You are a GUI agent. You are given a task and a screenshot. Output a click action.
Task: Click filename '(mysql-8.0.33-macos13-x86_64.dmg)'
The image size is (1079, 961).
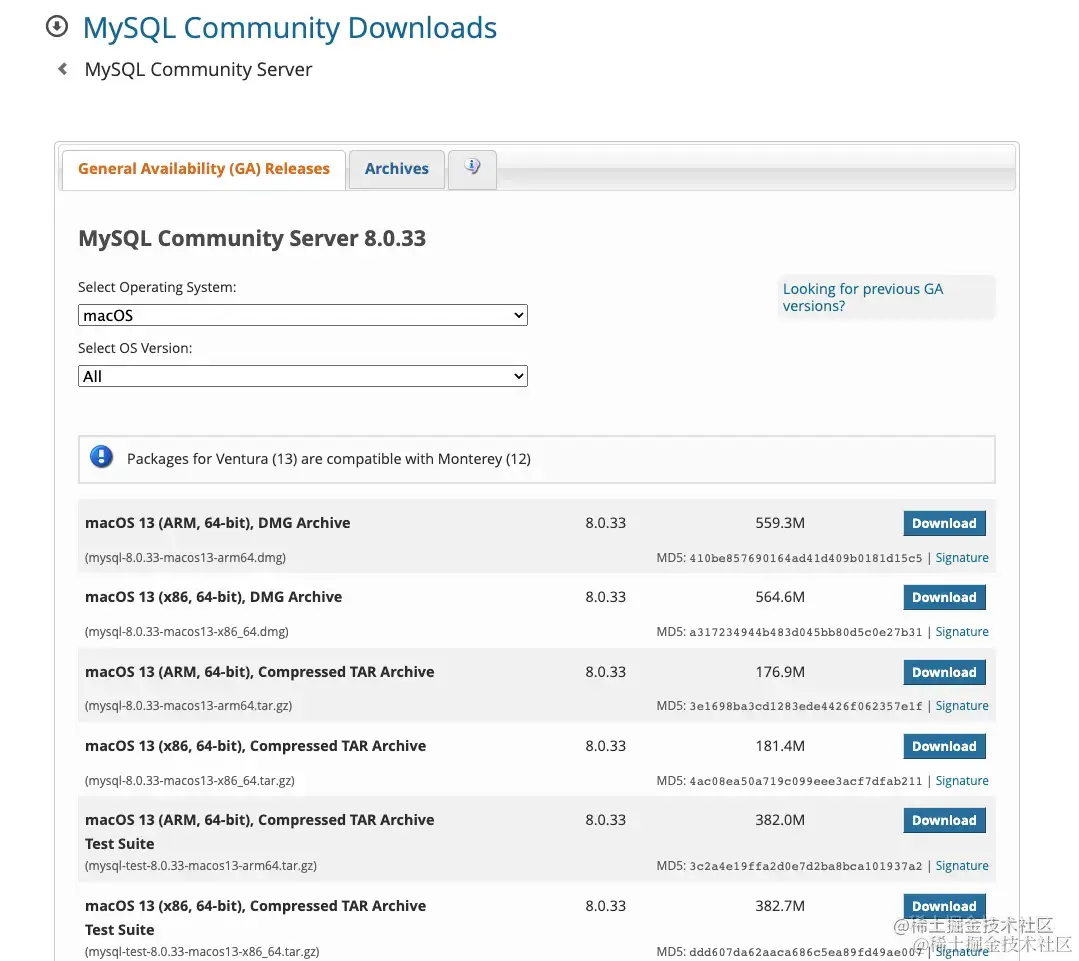pos(186,631)
